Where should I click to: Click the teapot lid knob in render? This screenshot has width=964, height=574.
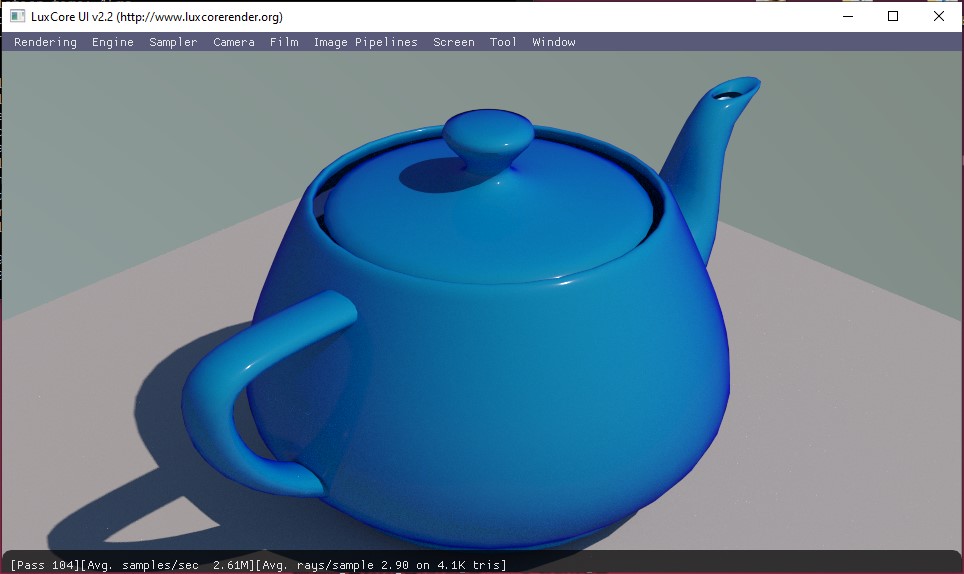pos(487,138)
